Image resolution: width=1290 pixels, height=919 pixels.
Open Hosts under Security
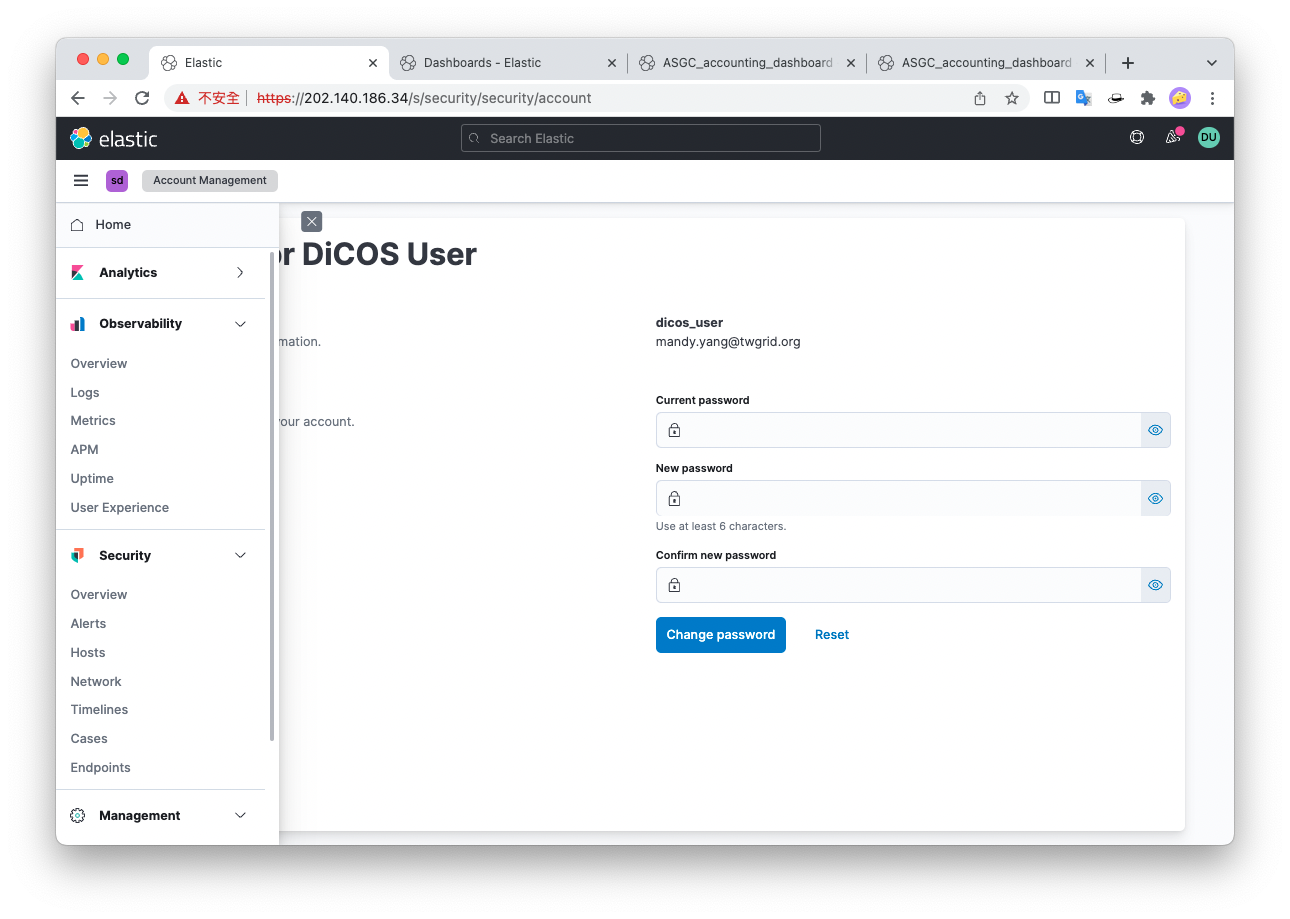[x=88, y=653]
